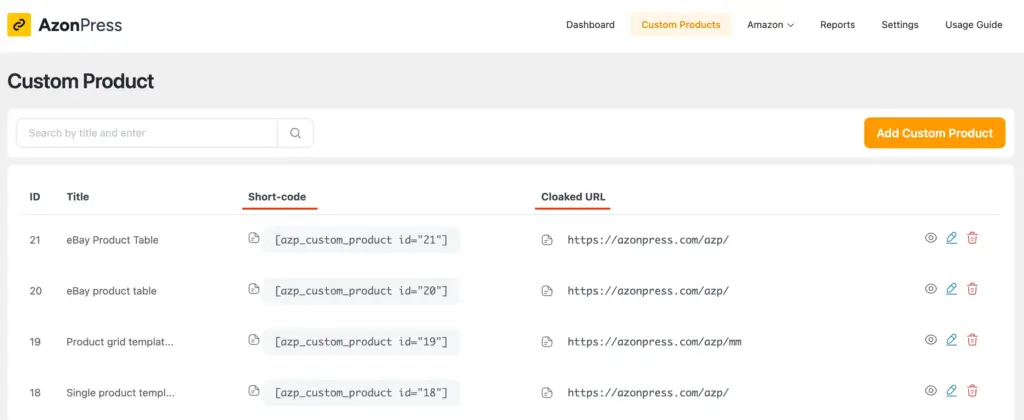Click the AzonPress logo icon

tap(19, 25)
